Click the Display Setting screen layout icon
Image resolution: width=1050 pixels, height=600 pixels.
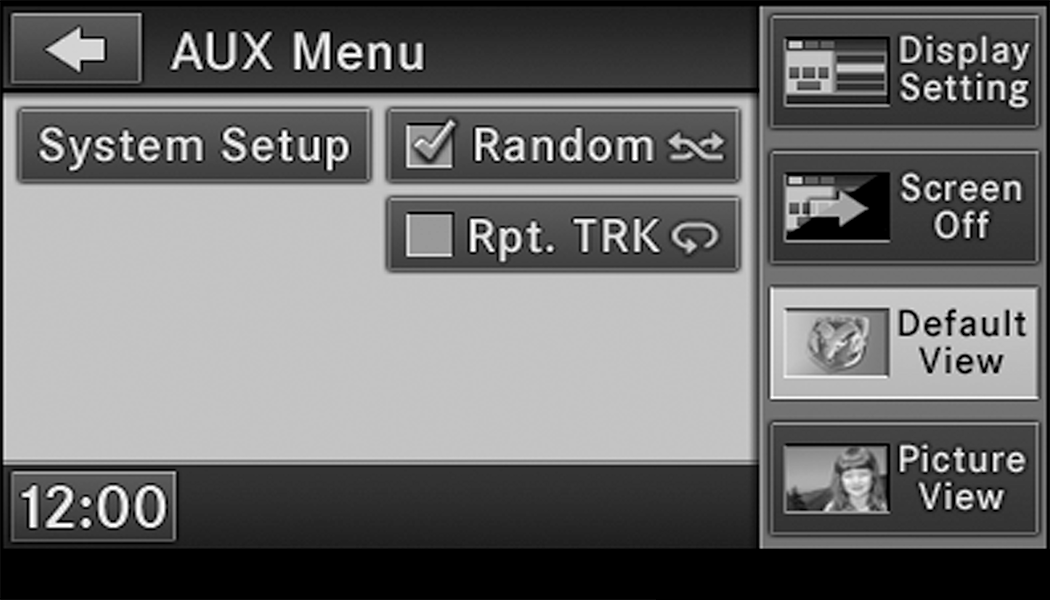[x=836, y=72]
